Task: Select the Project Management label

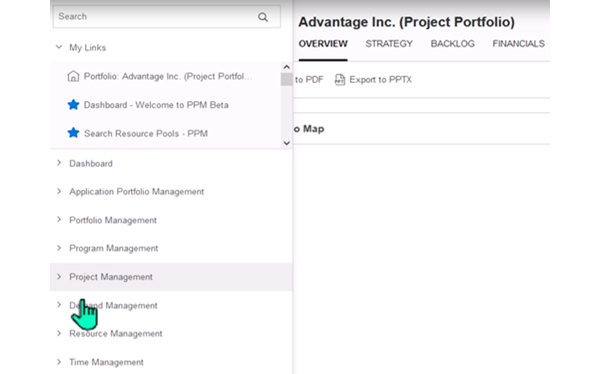Action: (111, 277)
